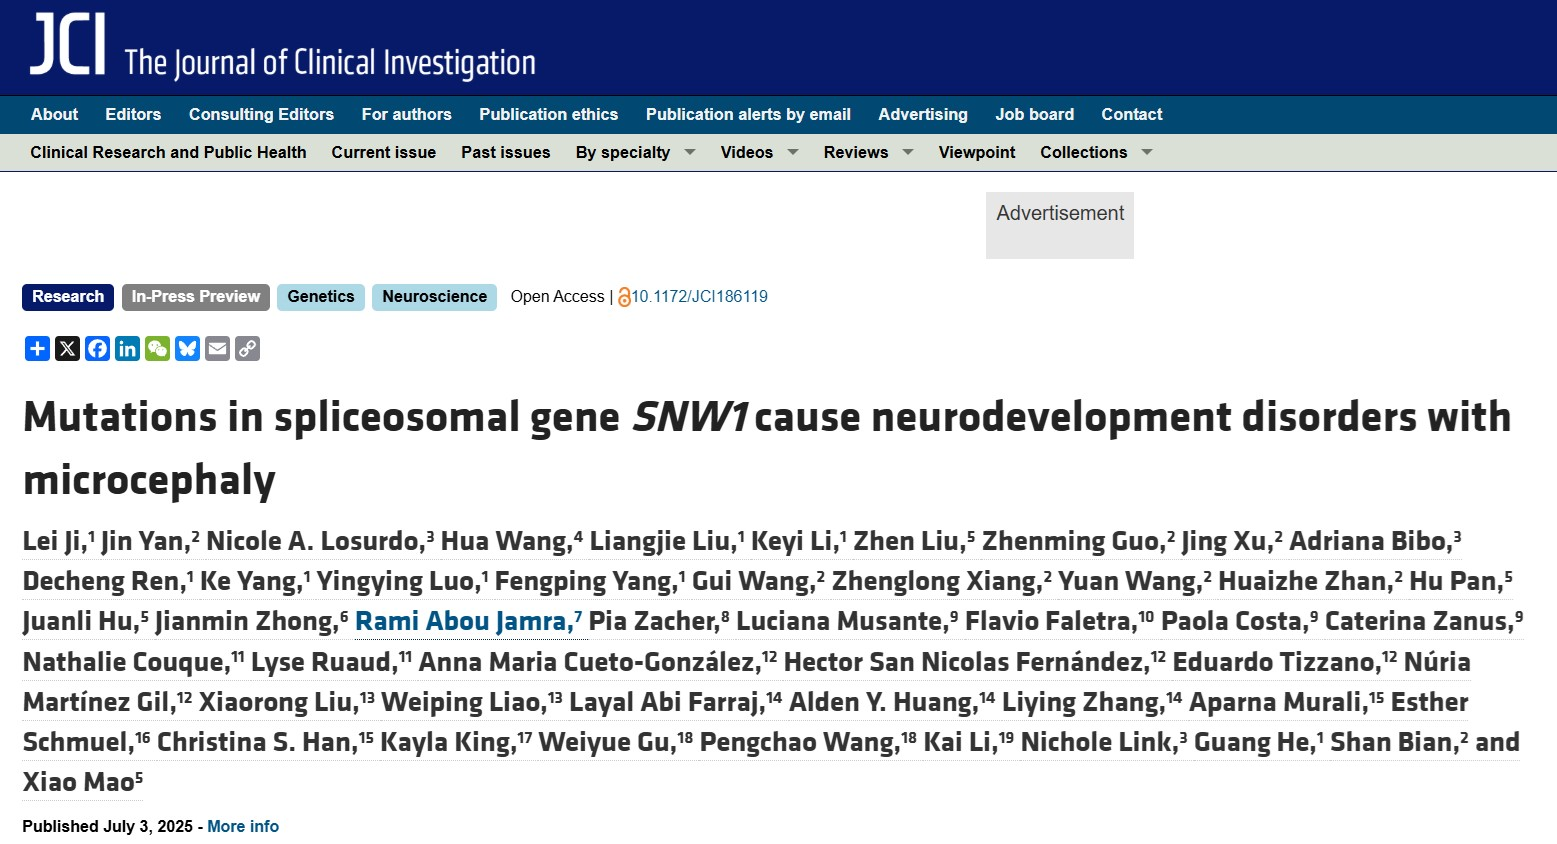Open Publication alerts by email
Viewport: 1557px width, 844px height.
click(748, 114)
